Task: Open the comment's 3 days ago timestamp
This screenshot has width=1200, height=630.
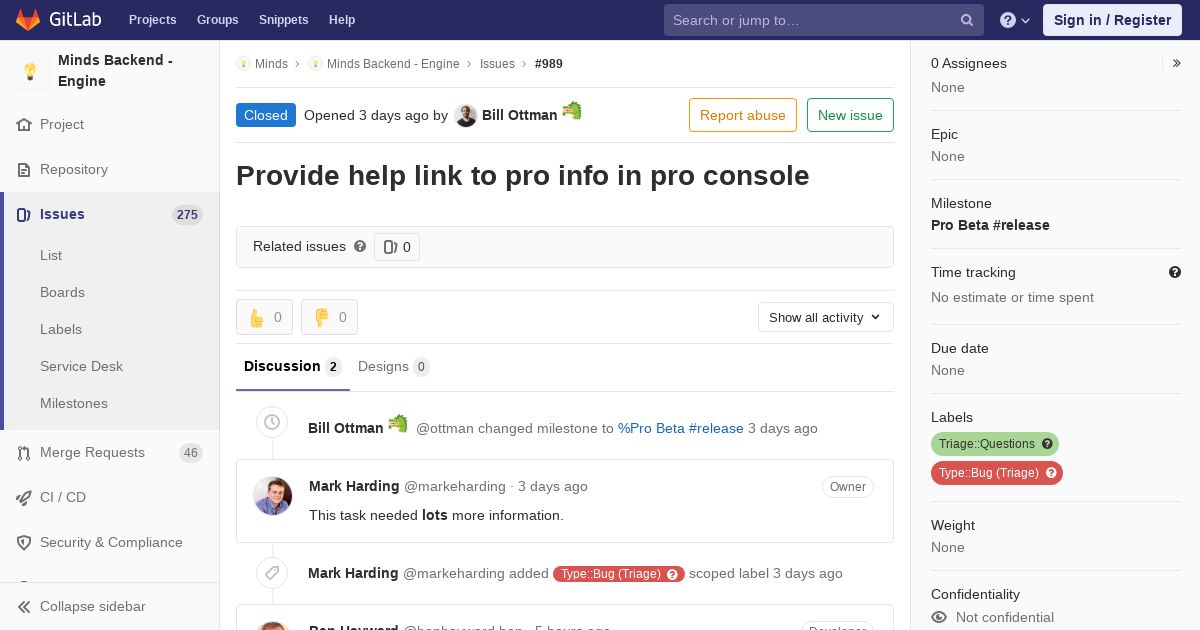Action: (553, 486)
